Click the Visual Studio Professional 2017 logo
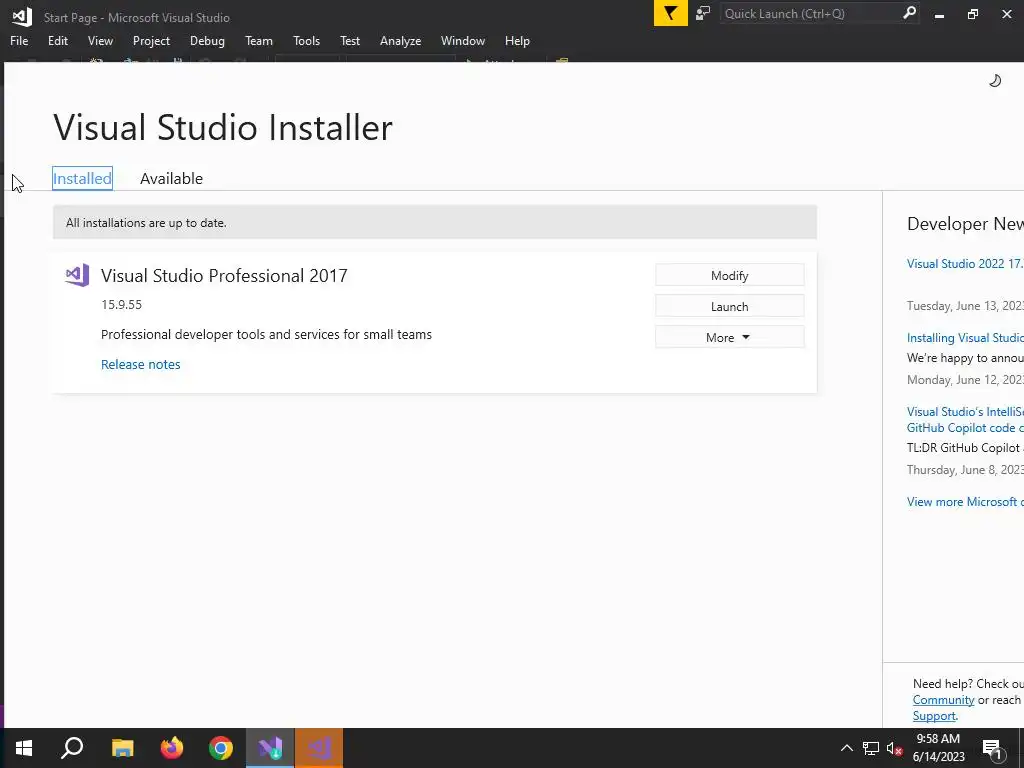 (78, 276)
